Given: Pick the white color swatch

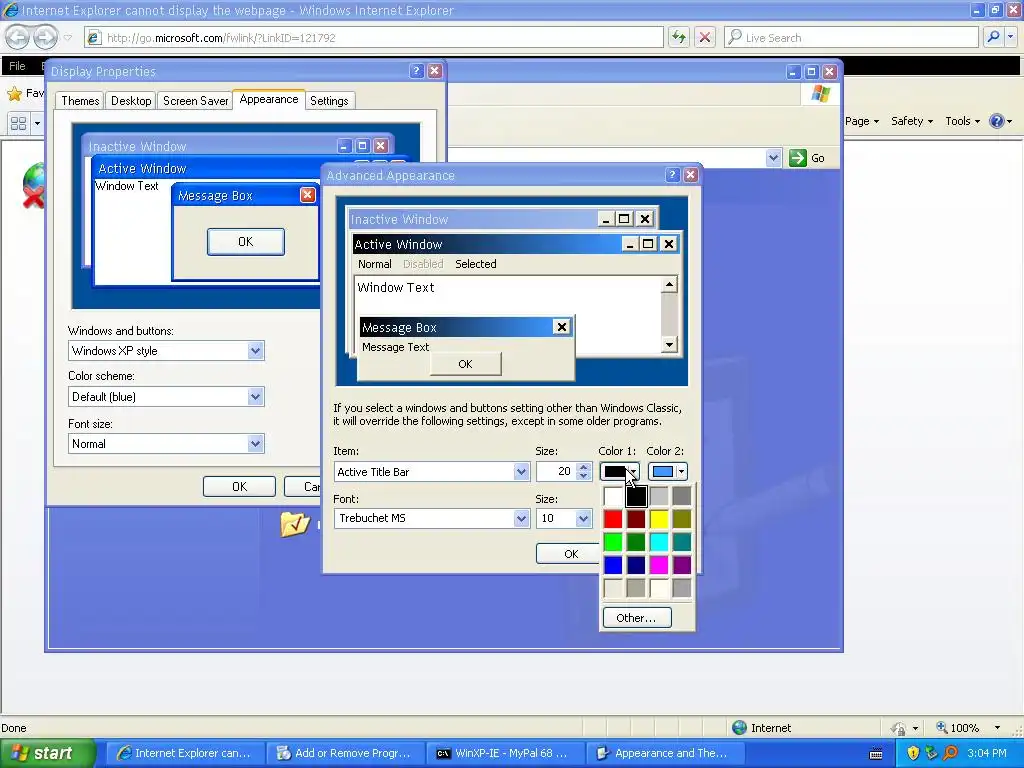Looking at the screenshot, I should pos(613,496).
